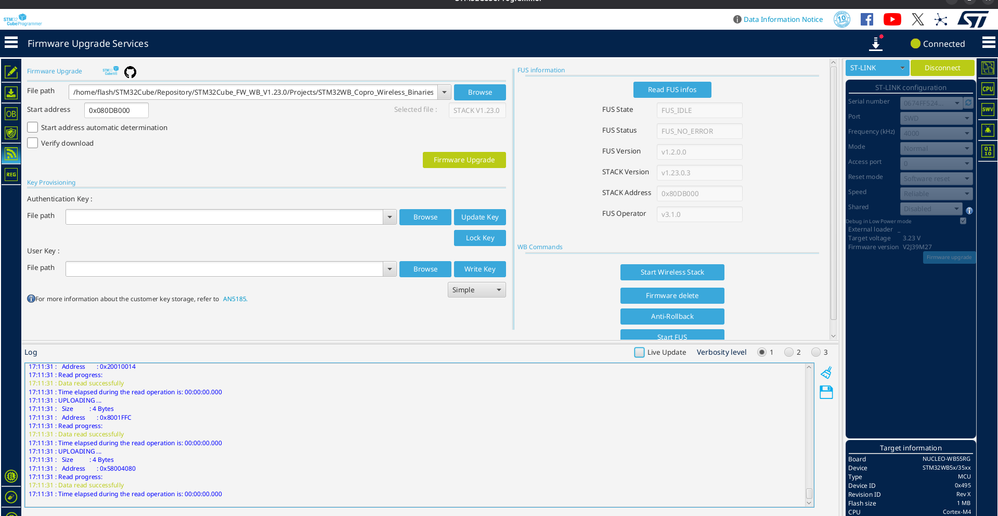Viewport: 998px width, 516px height.
Task: Select verbosity level 1 radio button
Action: tap(761, 352)
